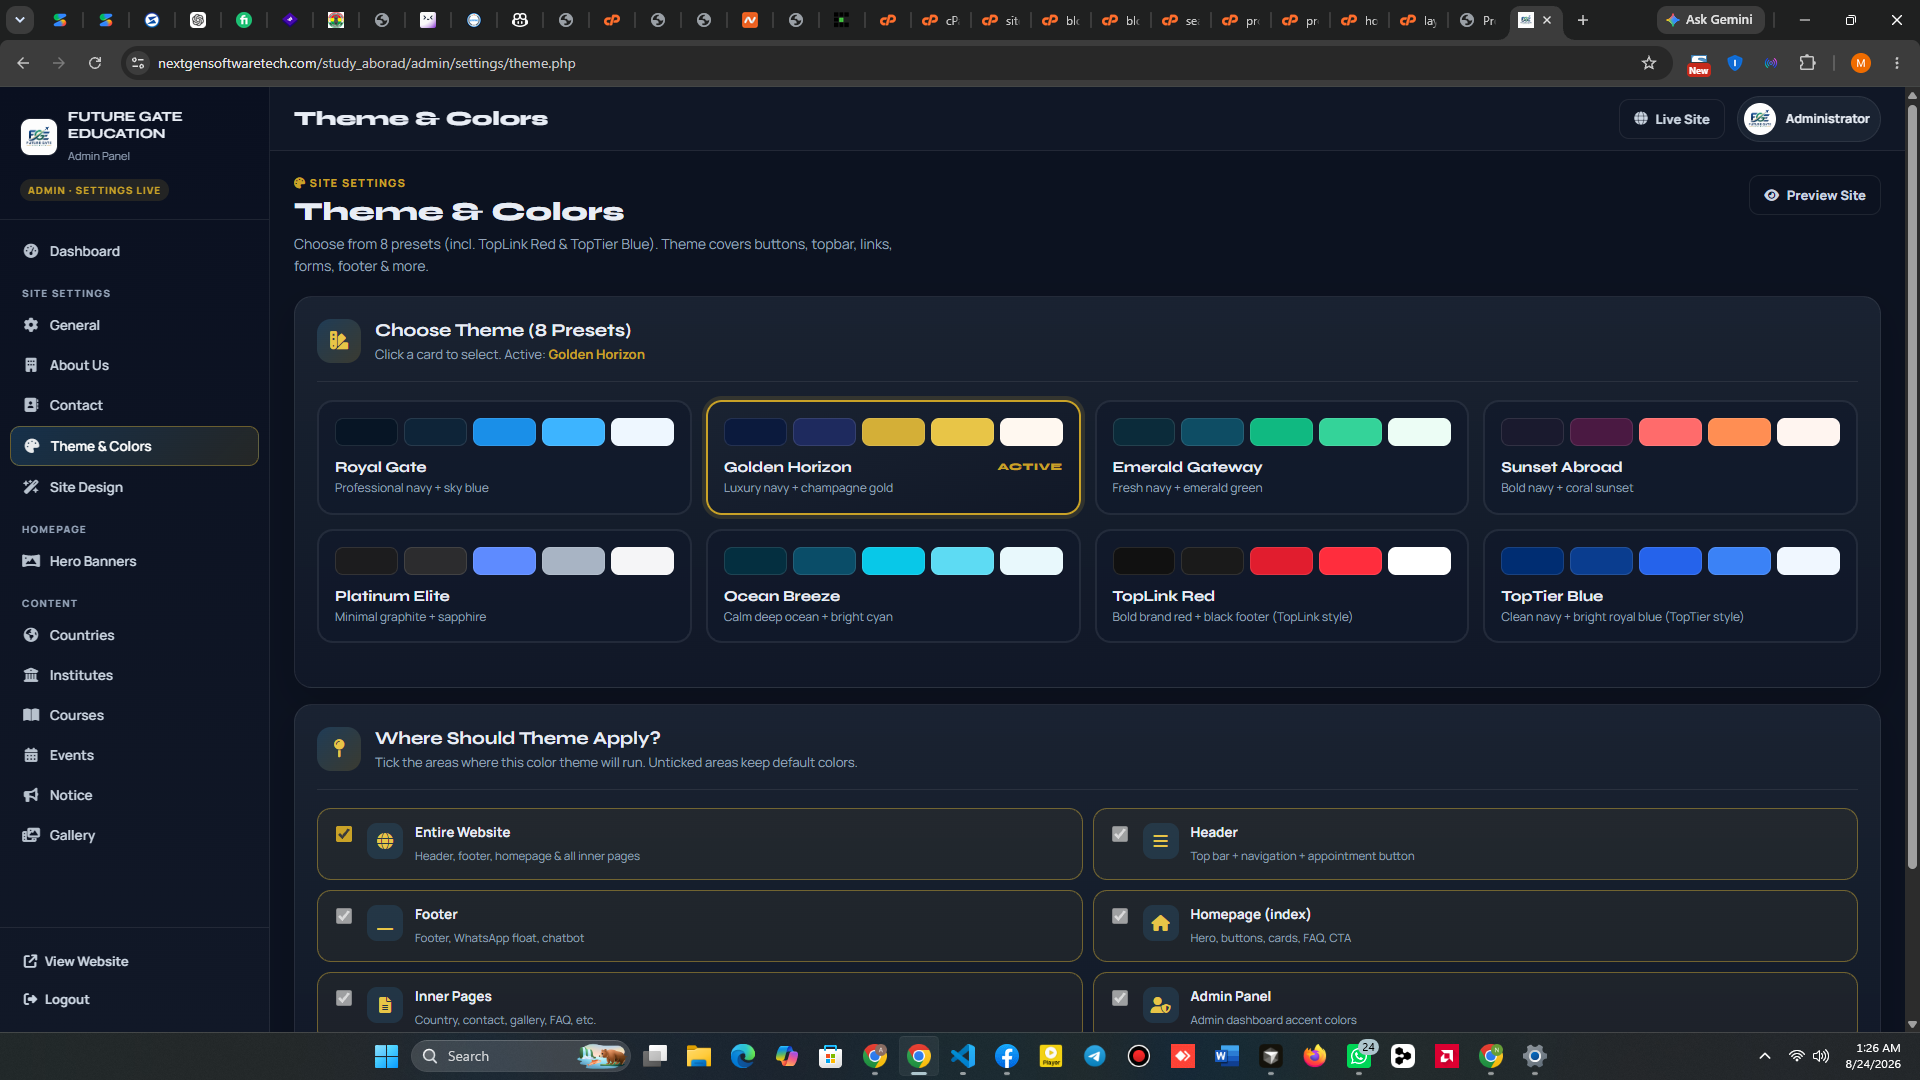Image resolution: width=1920 pixels, height=1080 pixels.
Task: Toggle the Header checkbox
Action: (x=1120, y=834)
